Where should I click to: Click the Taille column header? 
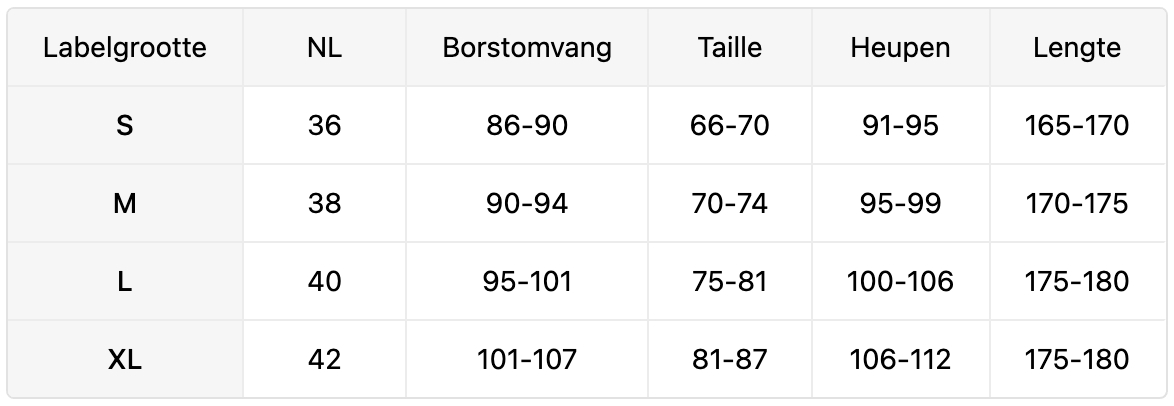point(730,48)
